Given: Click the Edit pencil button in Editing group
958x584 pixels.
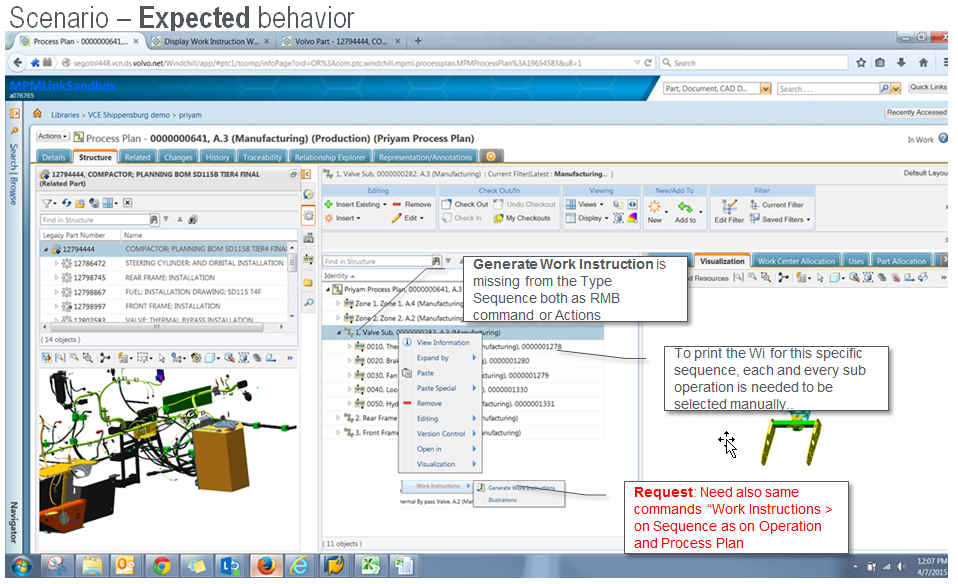Looking at the screenshot, I should [x=407, y=218].
